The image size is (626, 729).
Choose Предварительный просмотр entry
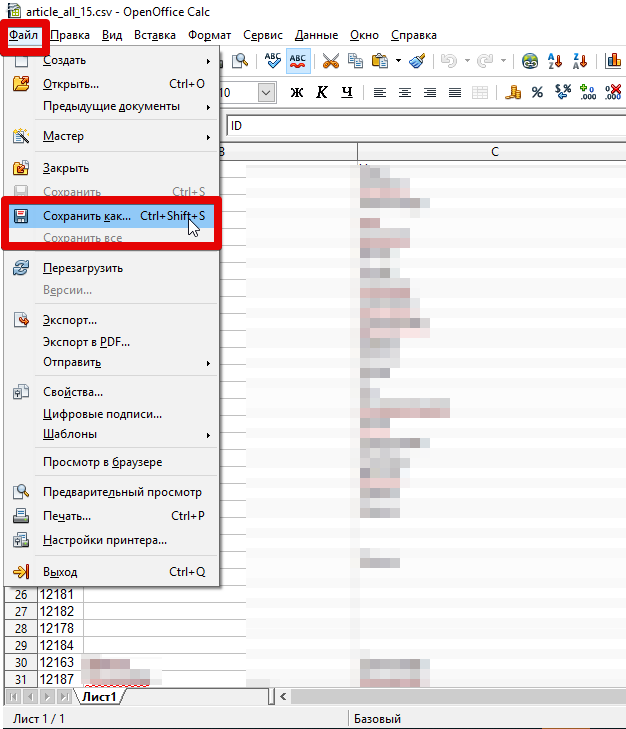(x=112, y=492)
